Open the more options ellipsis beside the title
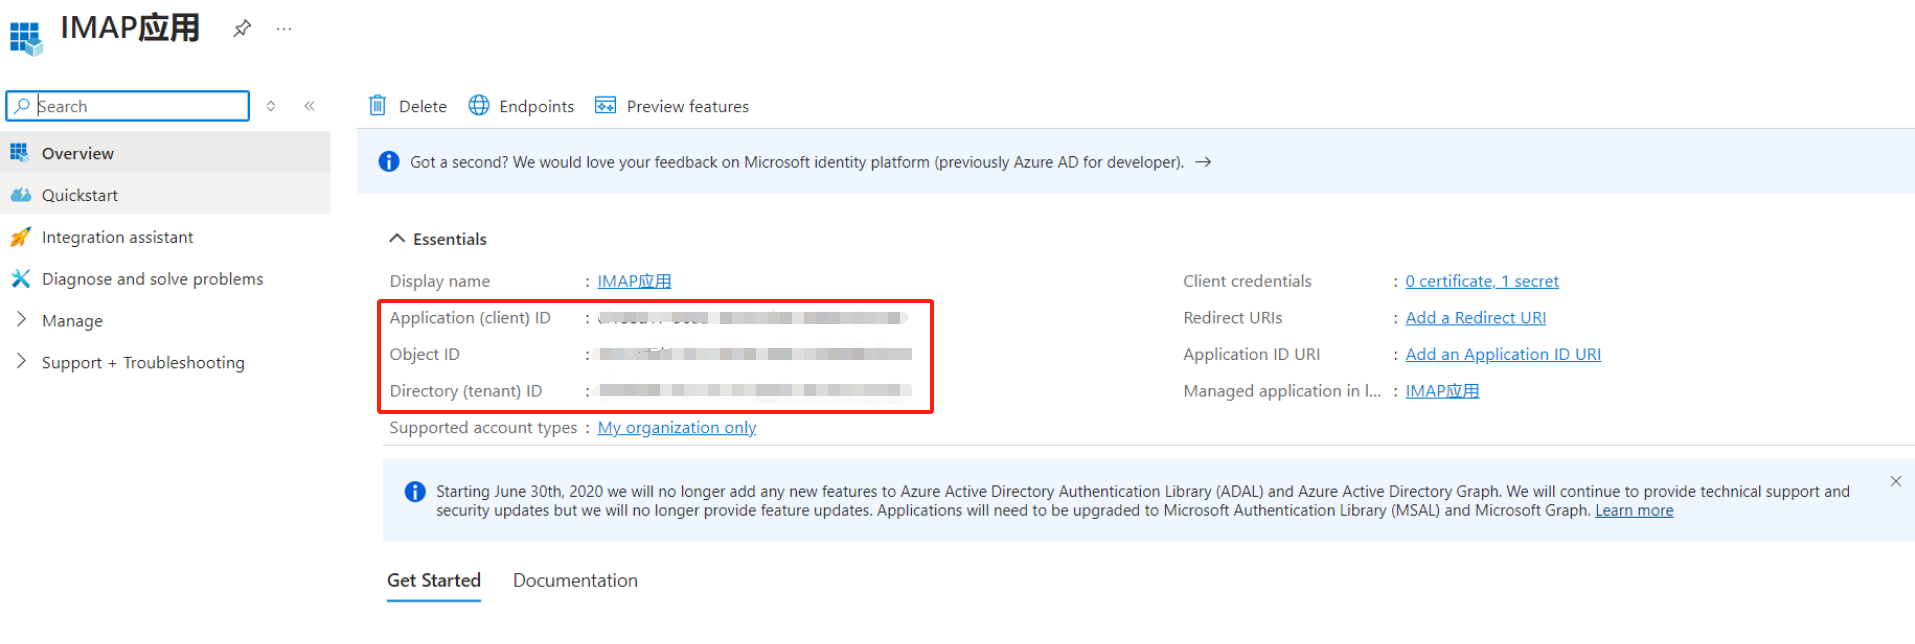 pos(284,29)
